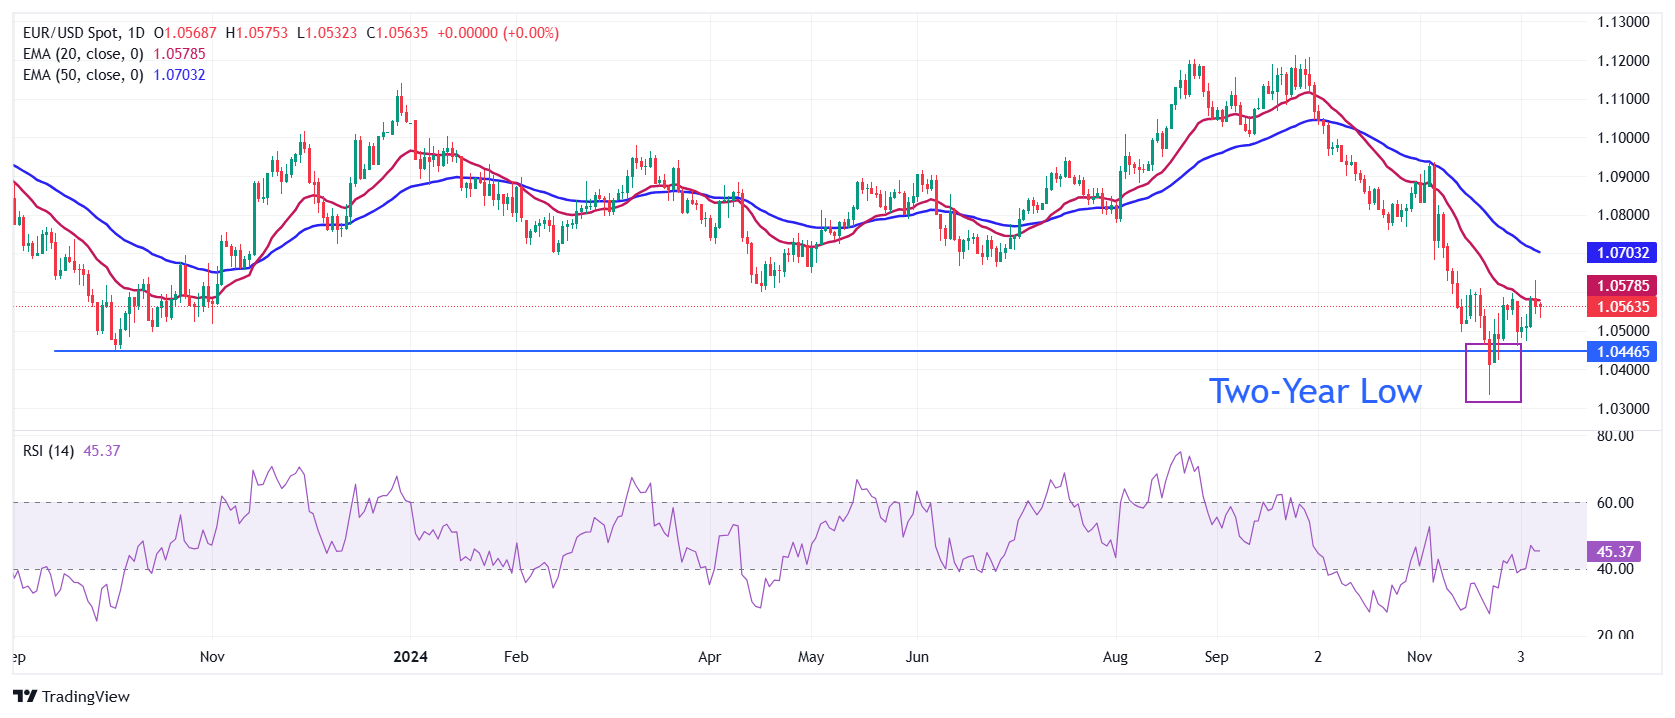Click the 60.00 RSI axis label

pos(1615,503)
